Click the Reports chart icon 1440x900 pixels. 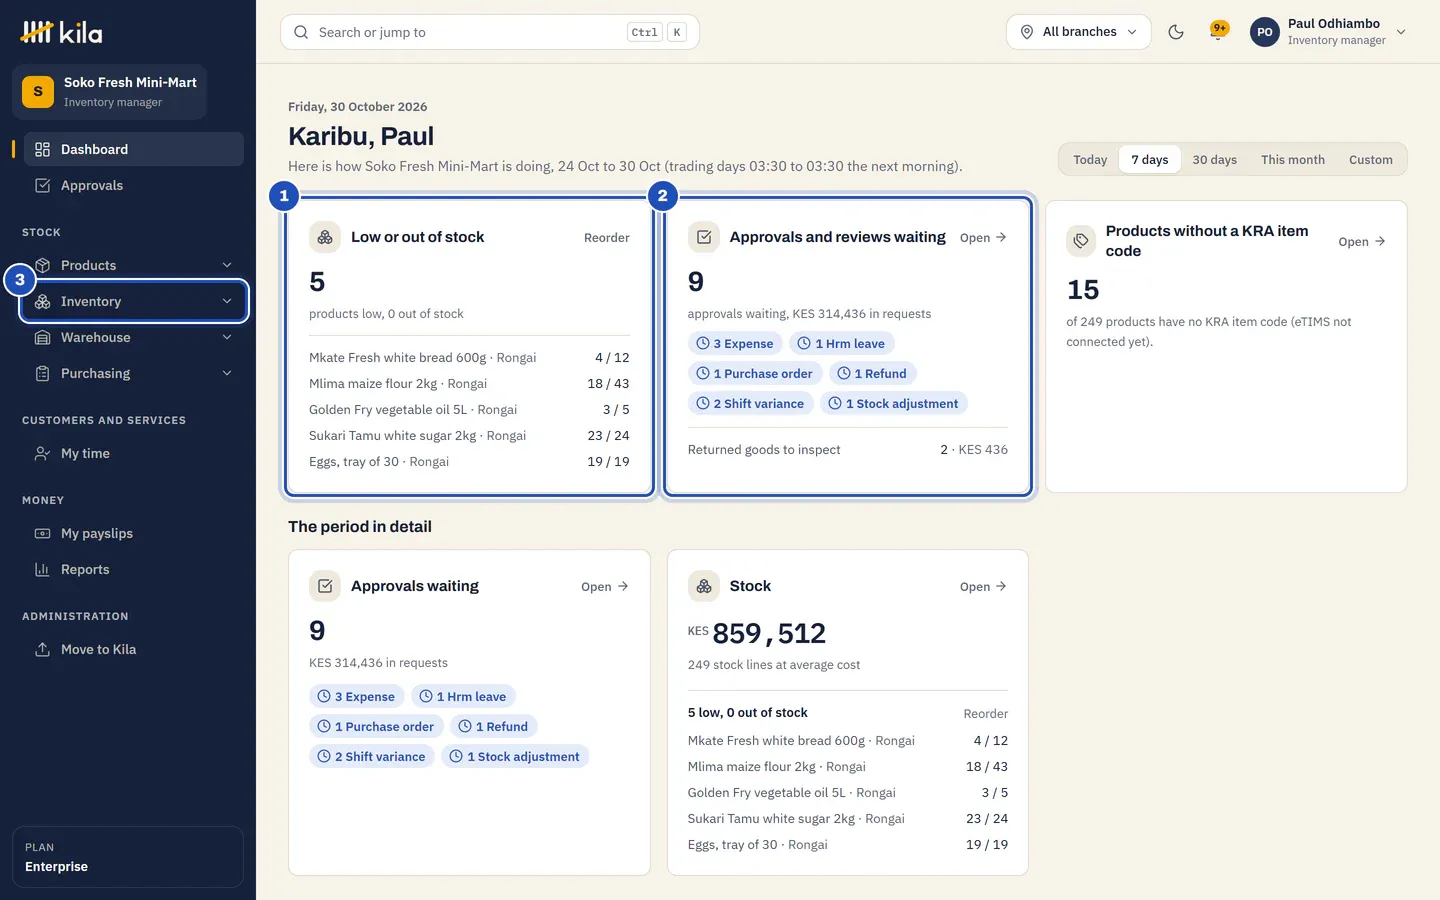pyautogui.click(x=42, y=569)
